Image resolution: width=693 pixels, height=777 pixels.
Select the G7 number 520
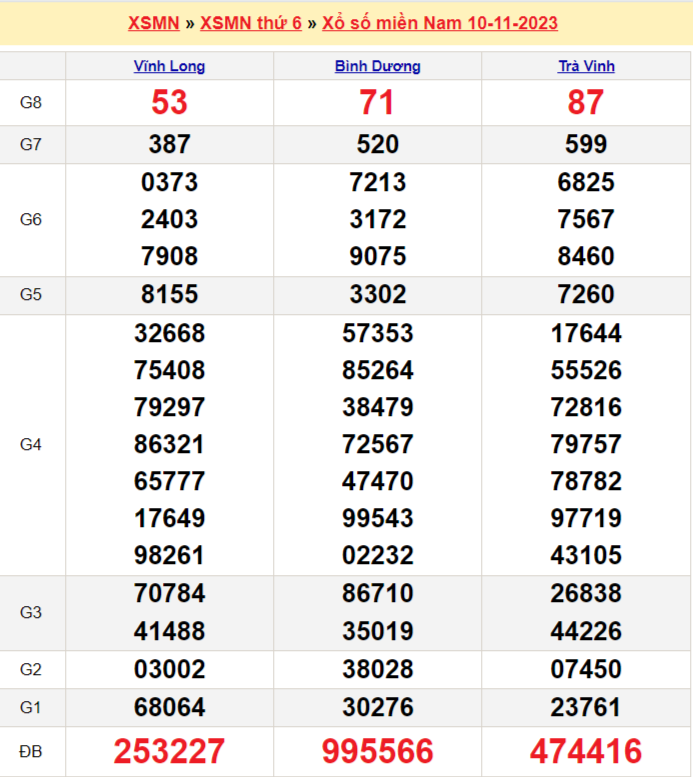[377, 145]
